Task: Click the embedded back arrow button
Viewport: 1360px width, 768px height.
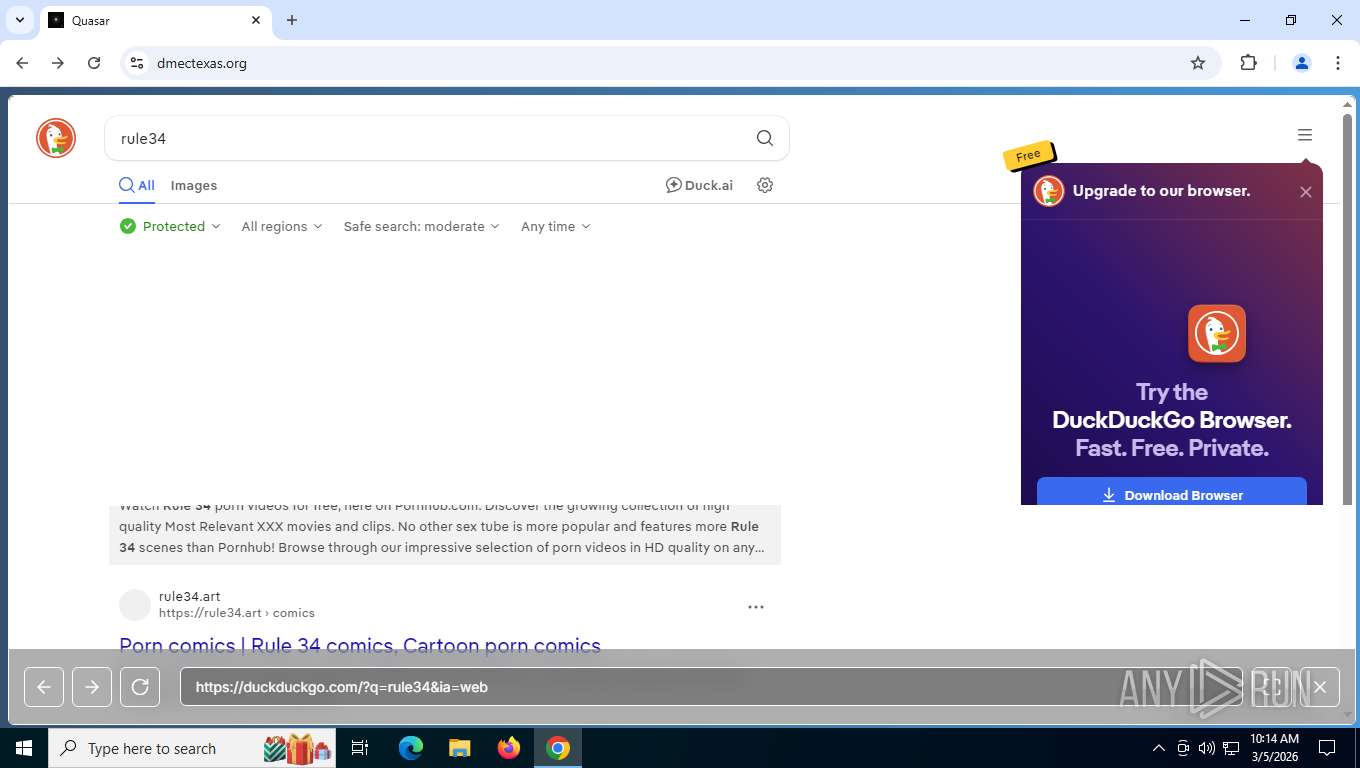Action: pyautogui.click(x=44, y=687)
